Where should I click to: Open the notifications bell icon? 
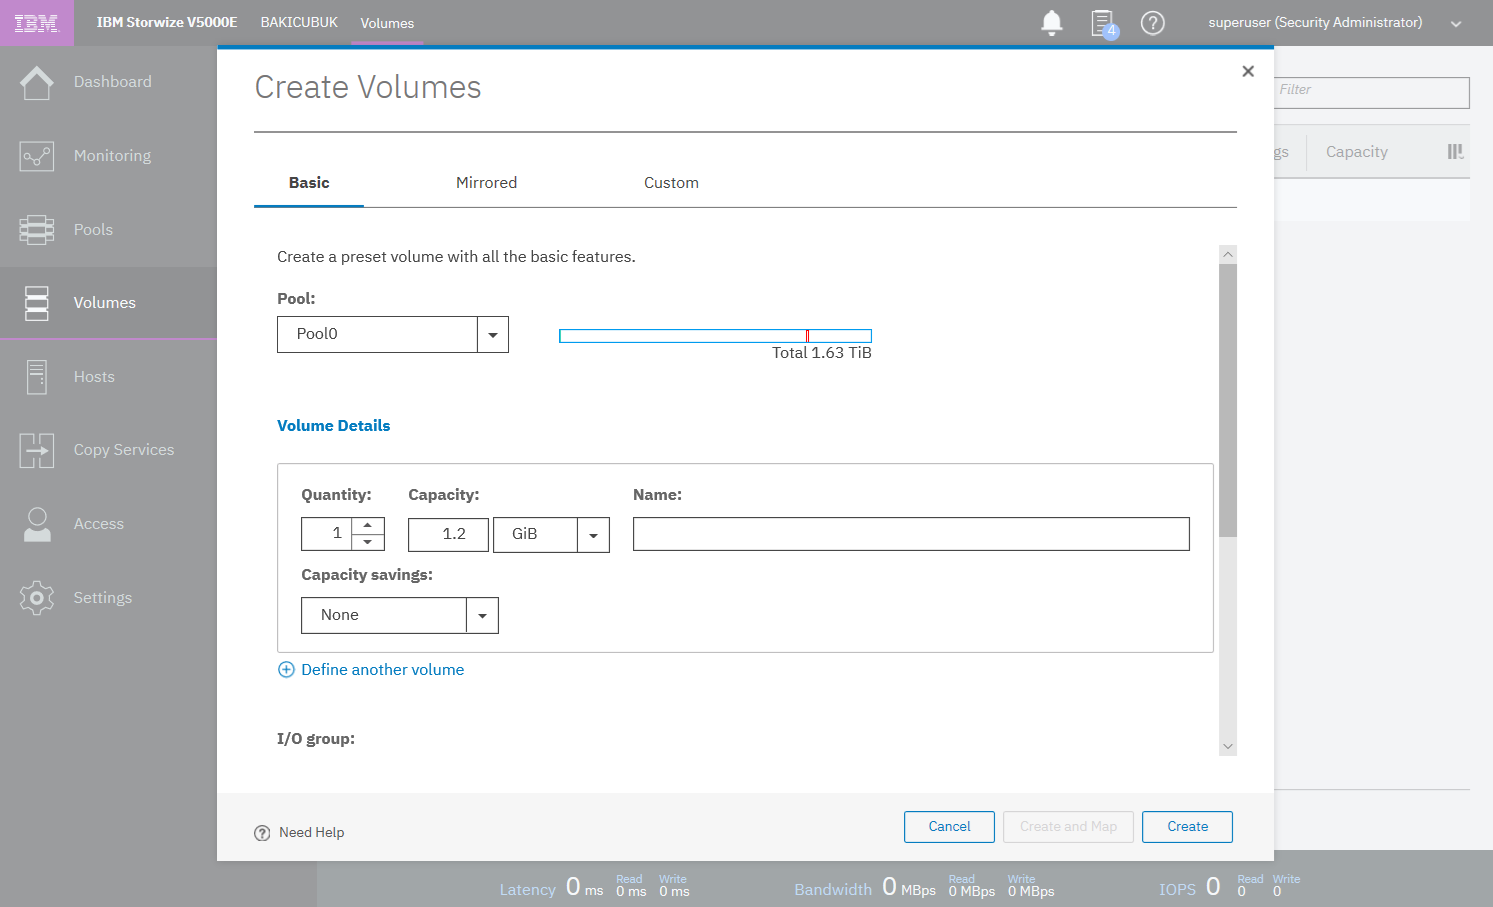pos(1052,23)
